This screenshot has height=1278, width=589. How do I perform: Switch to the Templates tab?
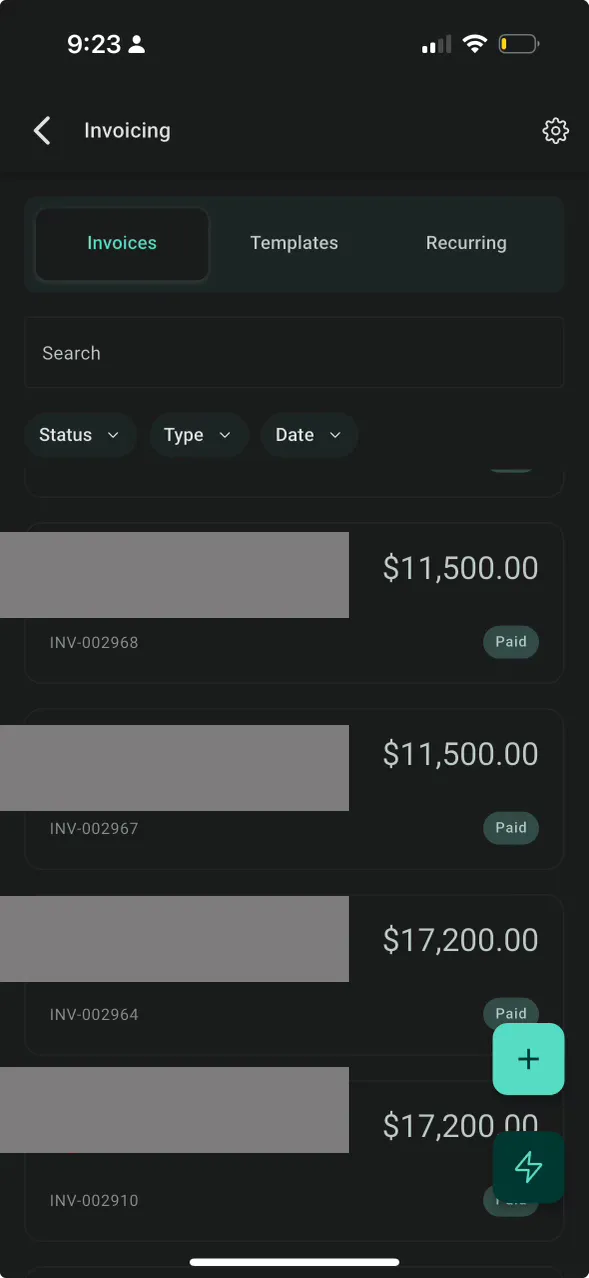294,243
